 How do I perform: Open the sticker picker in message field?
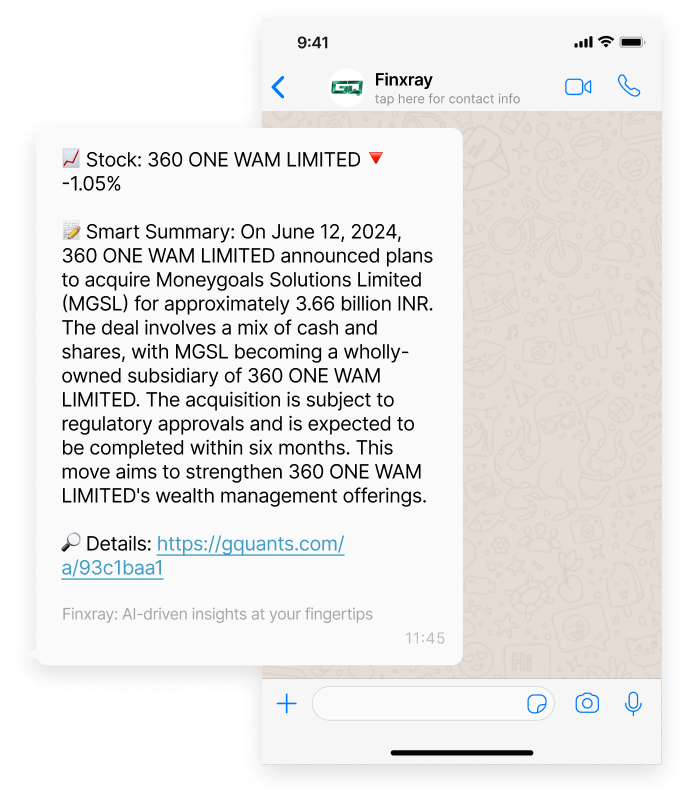click(536, 704)
